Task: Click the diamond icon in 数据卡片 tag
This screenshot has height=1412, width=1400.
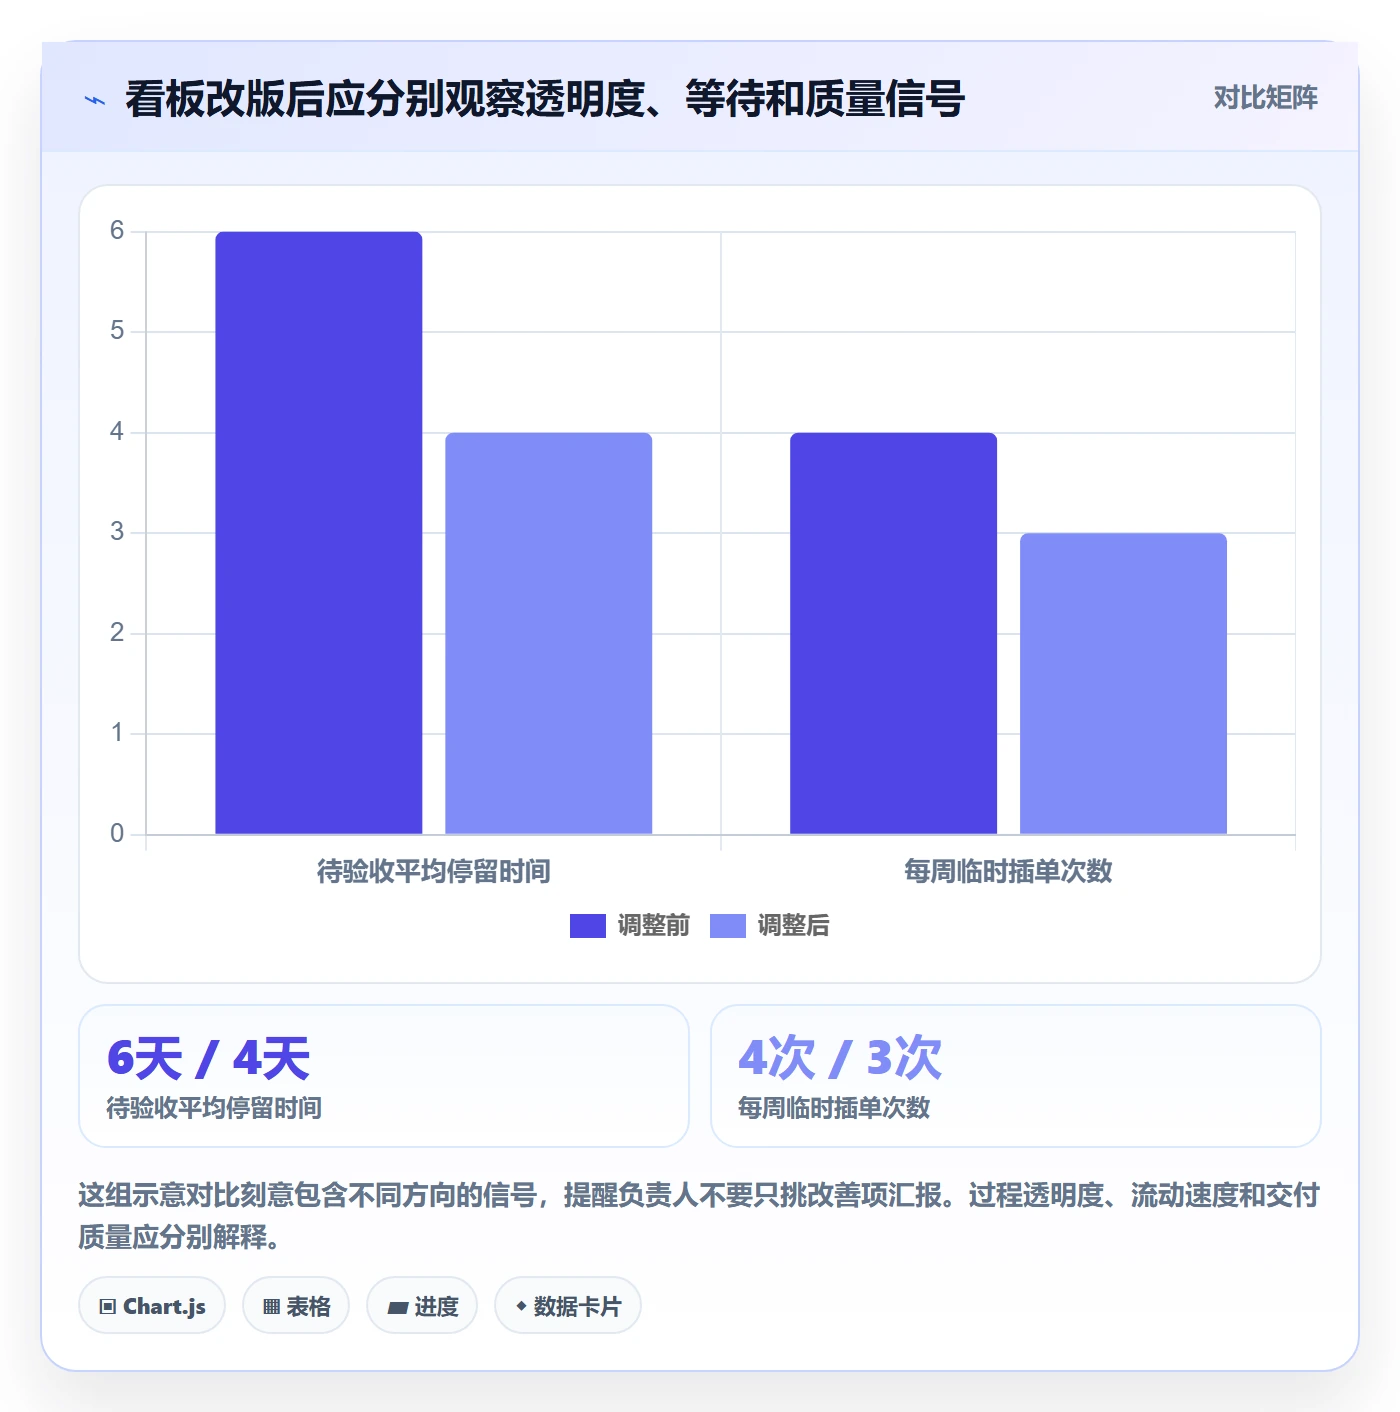Action: point(521,1306)
